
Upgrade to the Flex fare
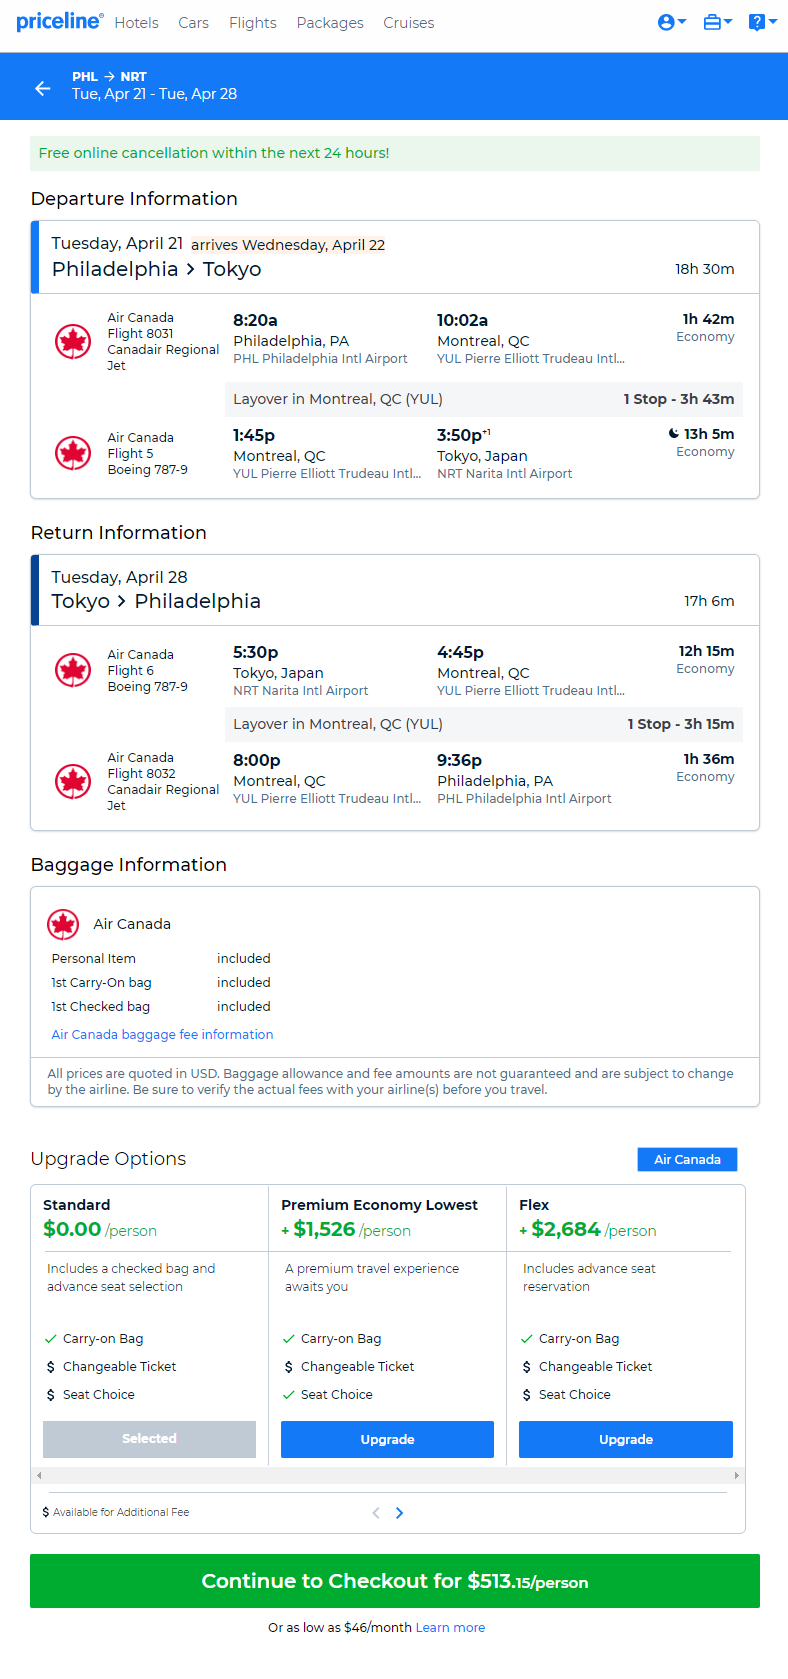tap(626, 1439)
